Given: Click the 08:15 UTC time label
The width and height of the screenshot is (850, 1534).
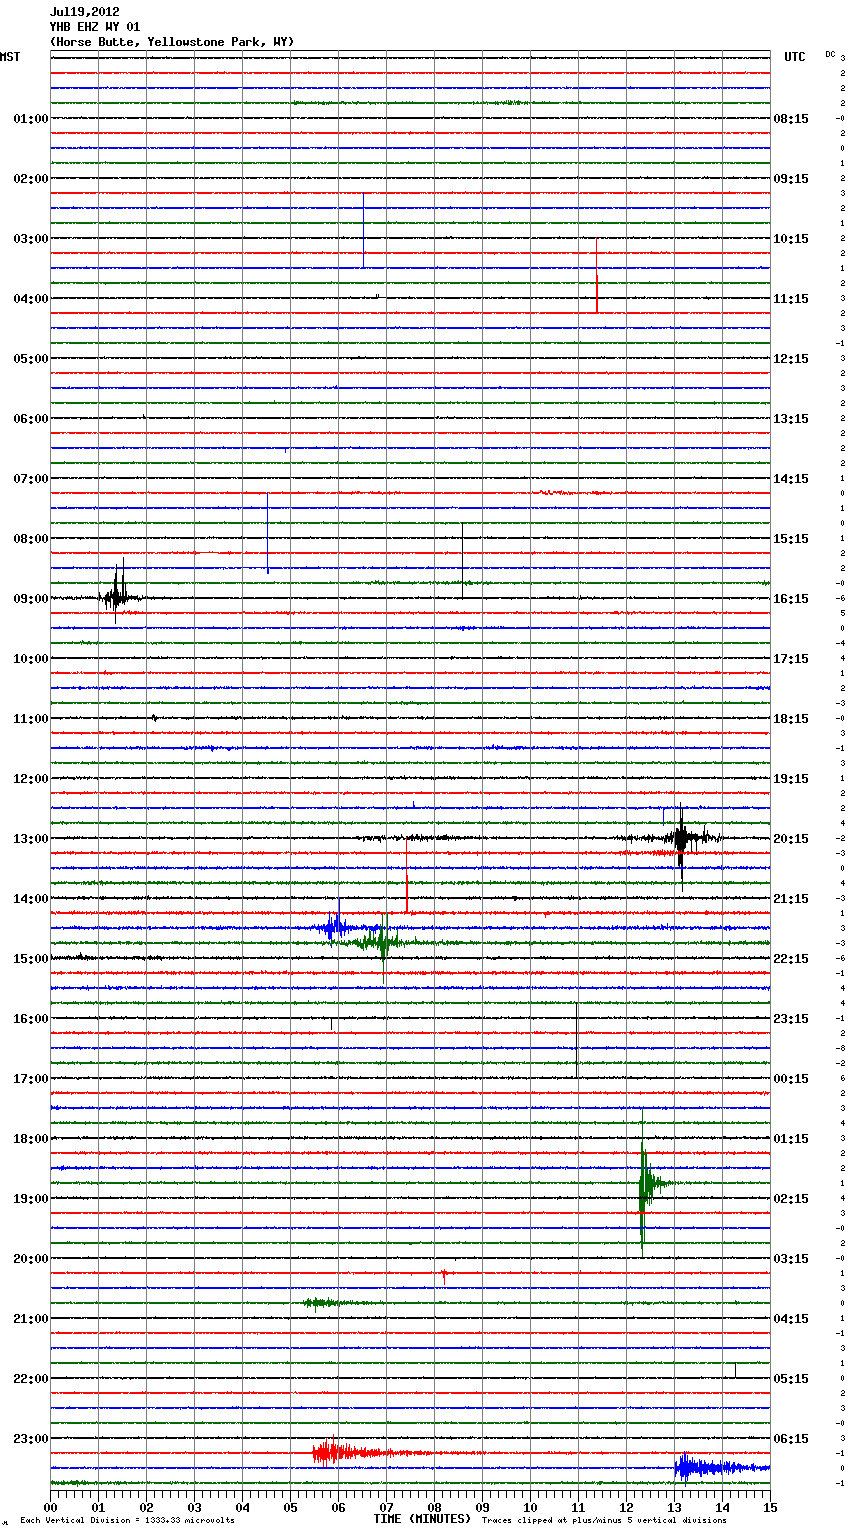Looking at the screenshot, I should tap(791, 119).
